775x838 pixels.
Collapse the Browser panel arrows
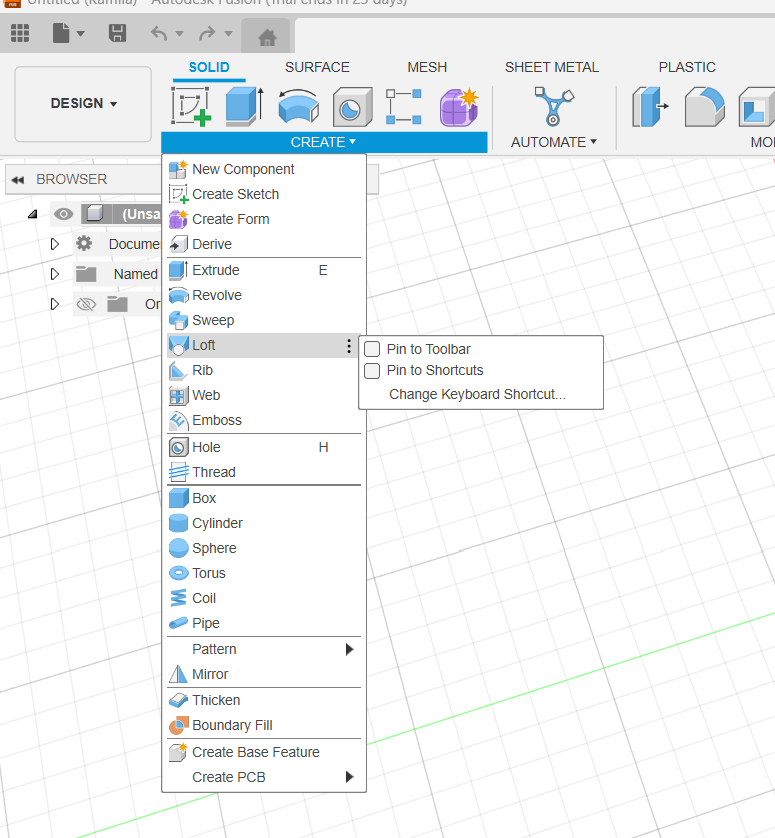(x=18, y=180)
